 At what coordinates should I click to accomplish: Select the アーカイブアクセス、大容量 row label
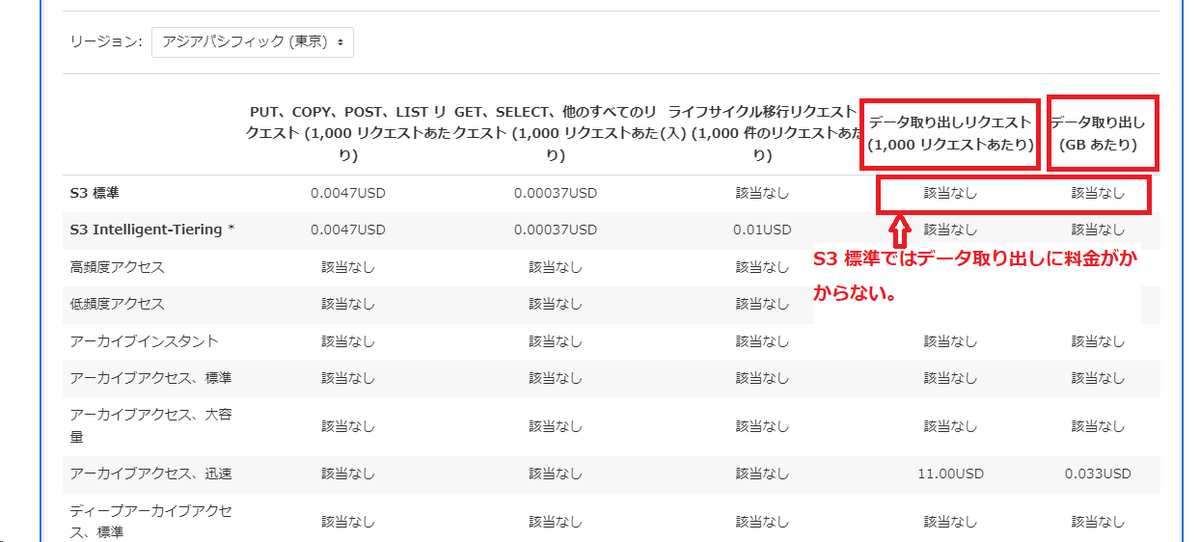(x=151, y=425)
